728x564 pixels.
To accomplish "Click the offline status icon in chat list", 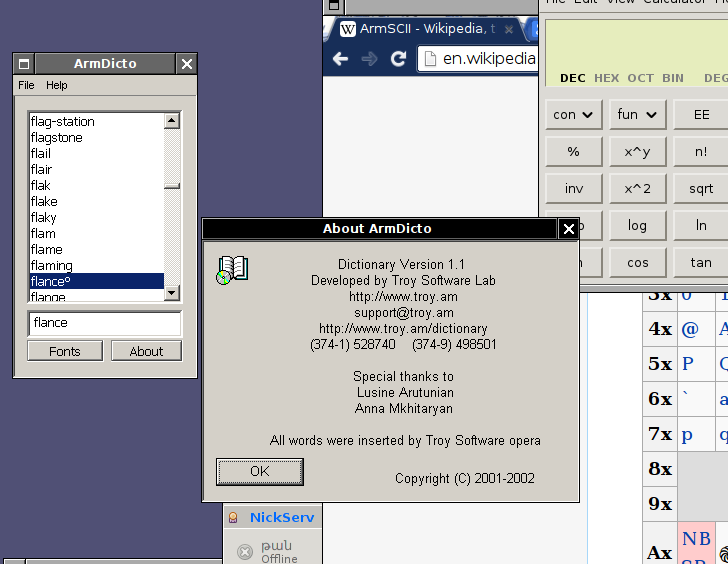I will 245,551.
